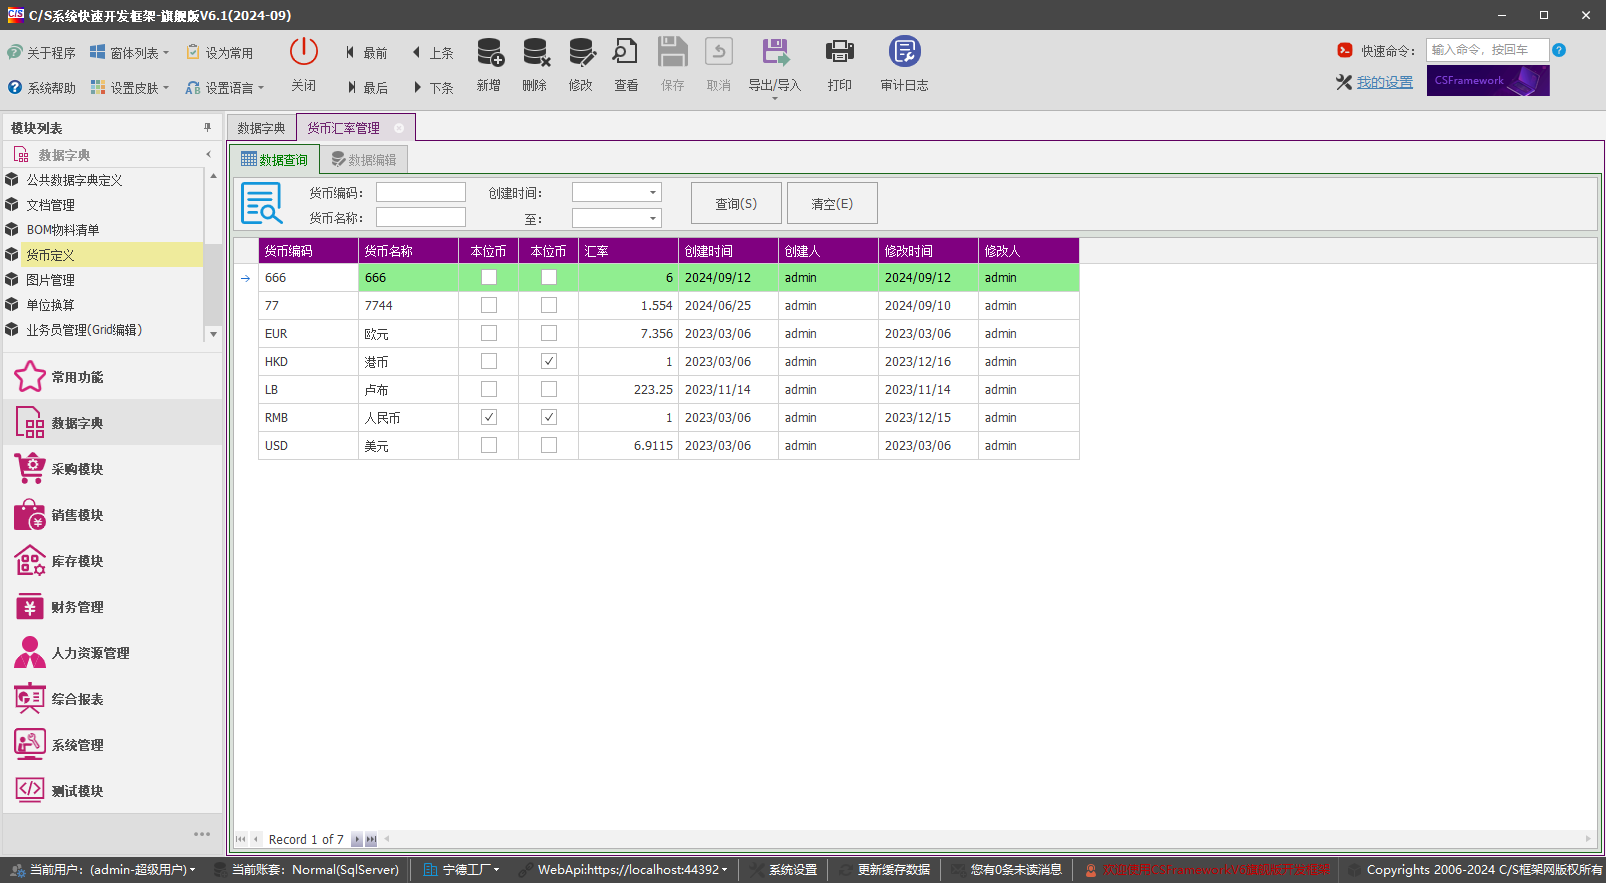Select the 数据字典 navigation group
Image resolution: width=1606 pixels, height=883 pixels.
pyautogui.click(x=113, y=423)
